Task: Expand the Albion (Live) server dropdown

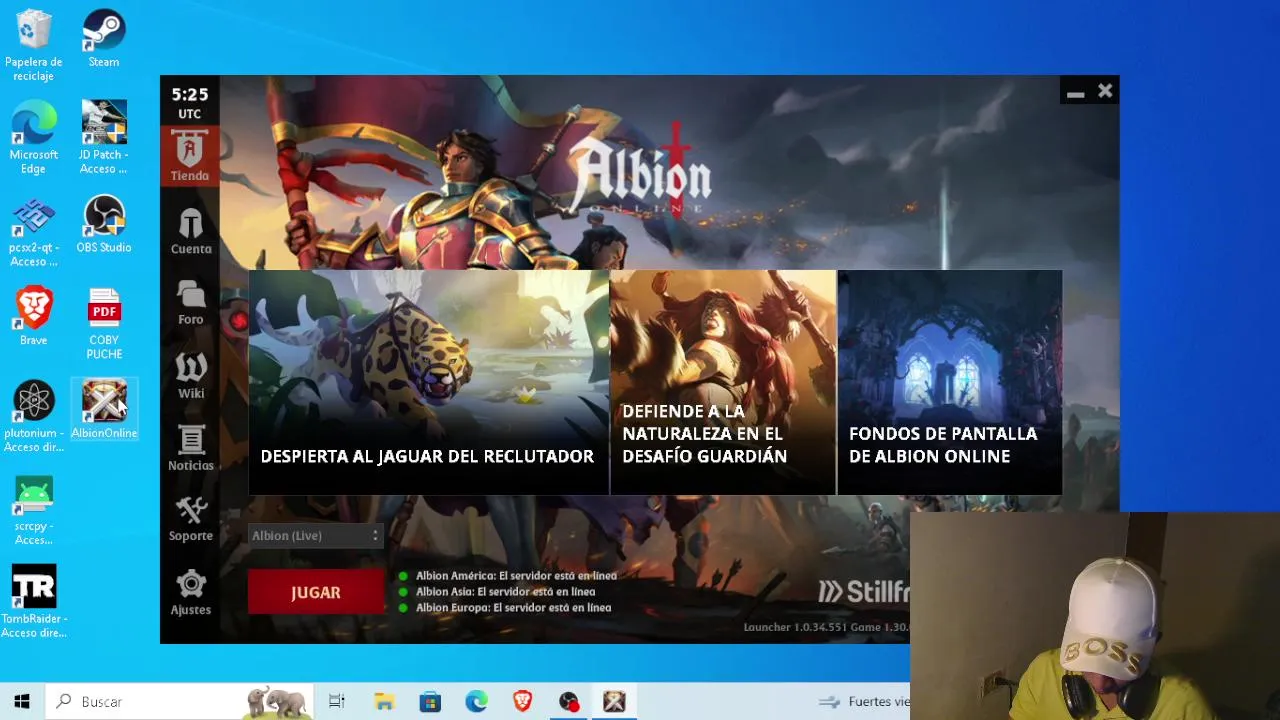Action: pos(316,536)
